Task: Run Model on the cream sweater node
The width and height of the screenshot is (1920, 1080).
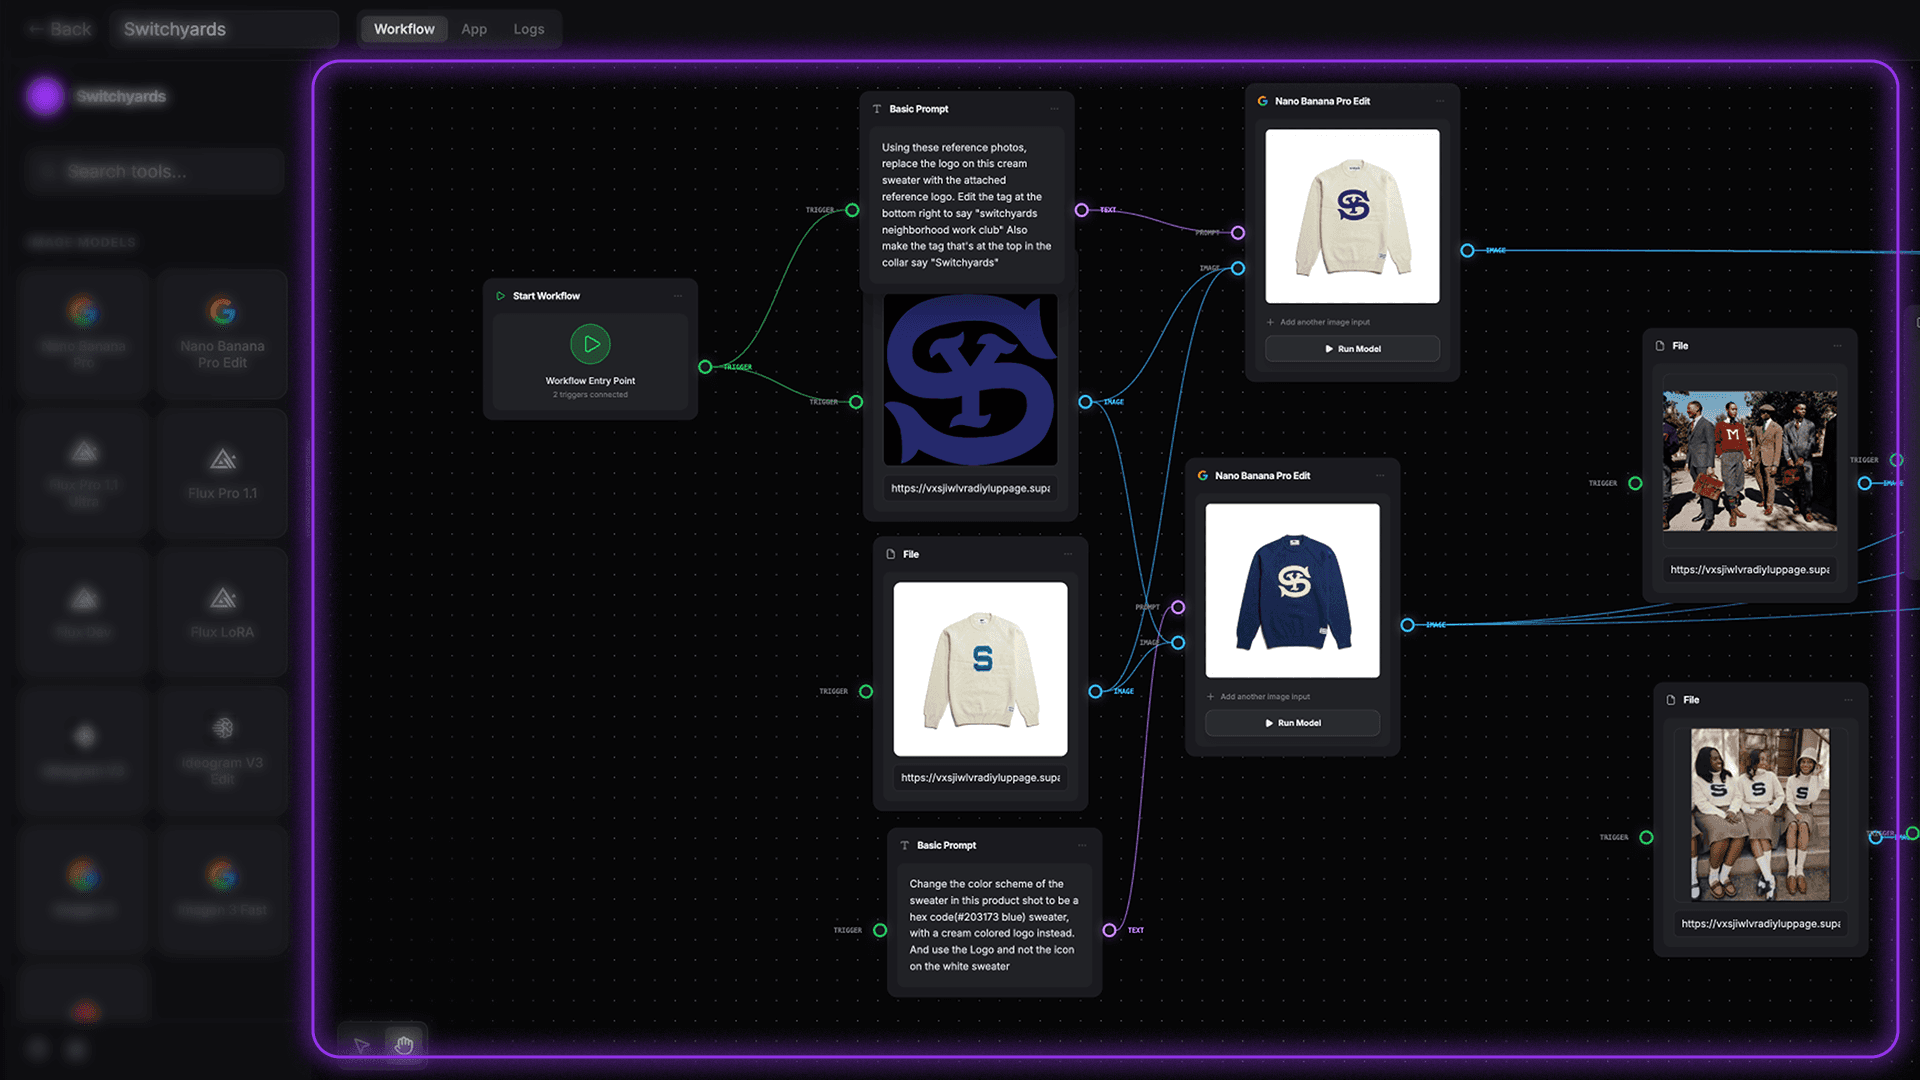Action: pyautogui.click(x=1352, y=349)
